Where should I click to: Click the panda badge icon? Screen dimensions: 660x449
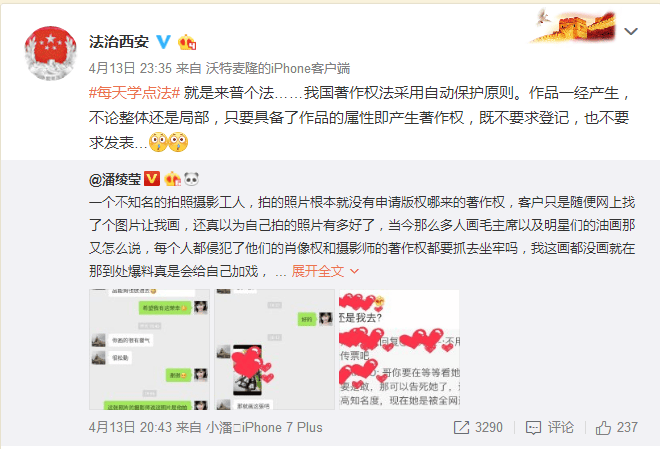click(x=191, y=179)
